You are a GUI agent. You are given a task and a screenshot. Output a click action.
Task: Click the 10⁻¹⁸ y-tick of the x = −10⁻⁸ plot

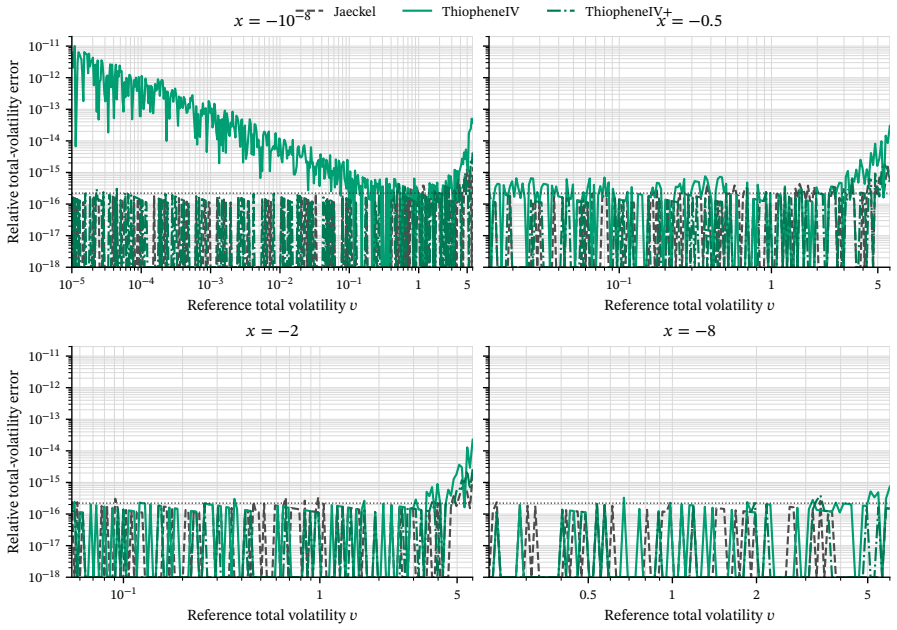tap(46, 266)
